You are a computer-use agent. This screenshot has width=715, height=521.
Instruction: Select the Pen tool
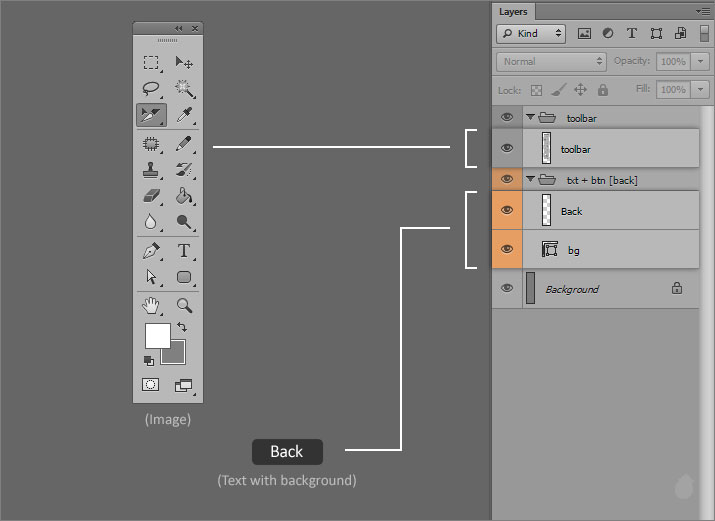click(x=151, y=250)
